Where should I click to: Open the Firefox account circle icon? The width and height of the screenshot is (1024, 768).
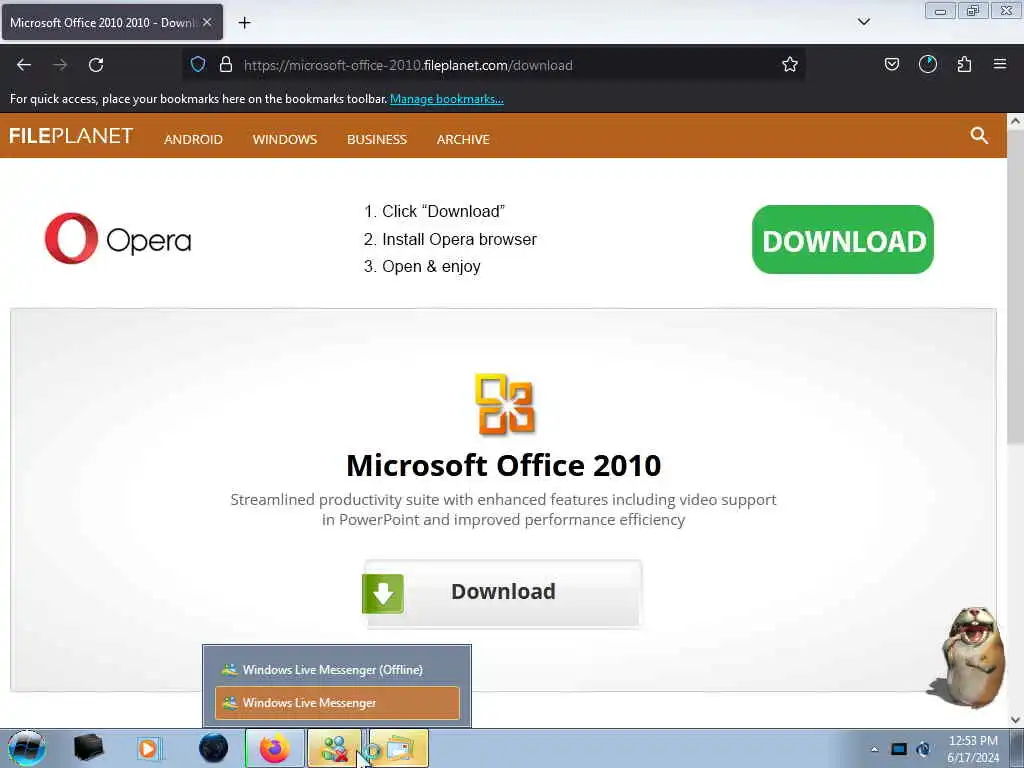[x=927, y=65]
